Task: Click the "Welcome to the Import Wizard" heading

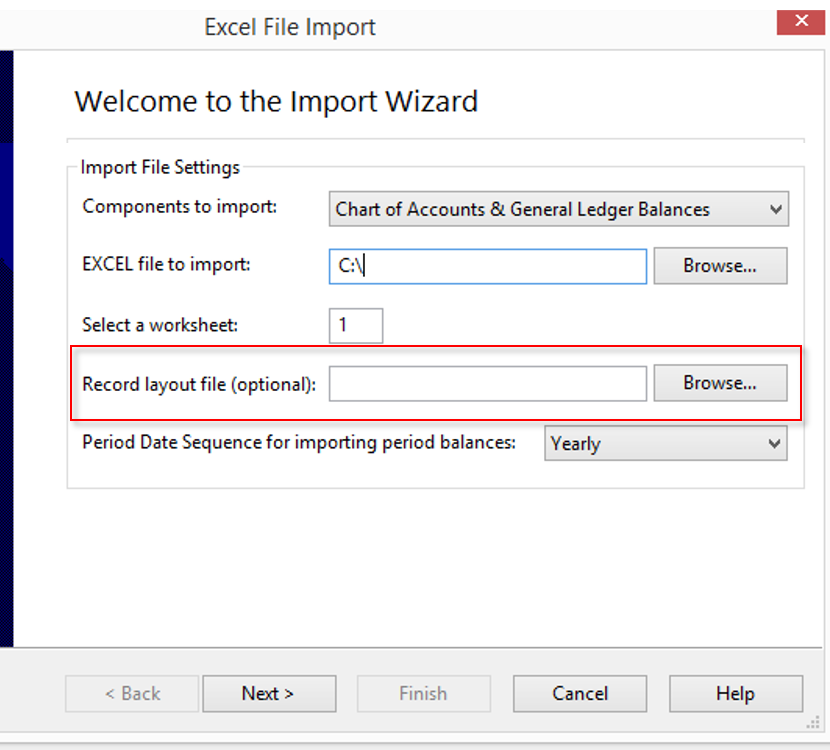Action: click(x=276, y=101)
